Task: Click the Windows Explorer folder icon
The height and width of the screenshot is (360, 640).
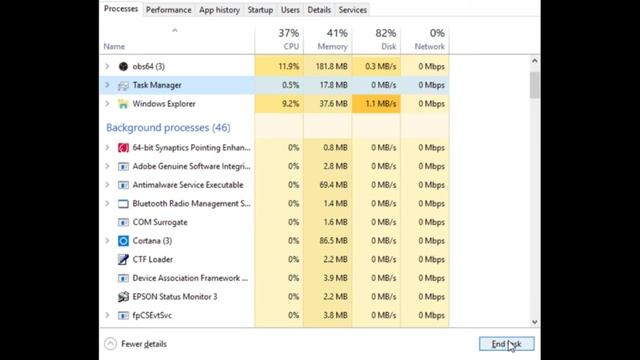Action: pyautogui.click(x=123, y=104)
